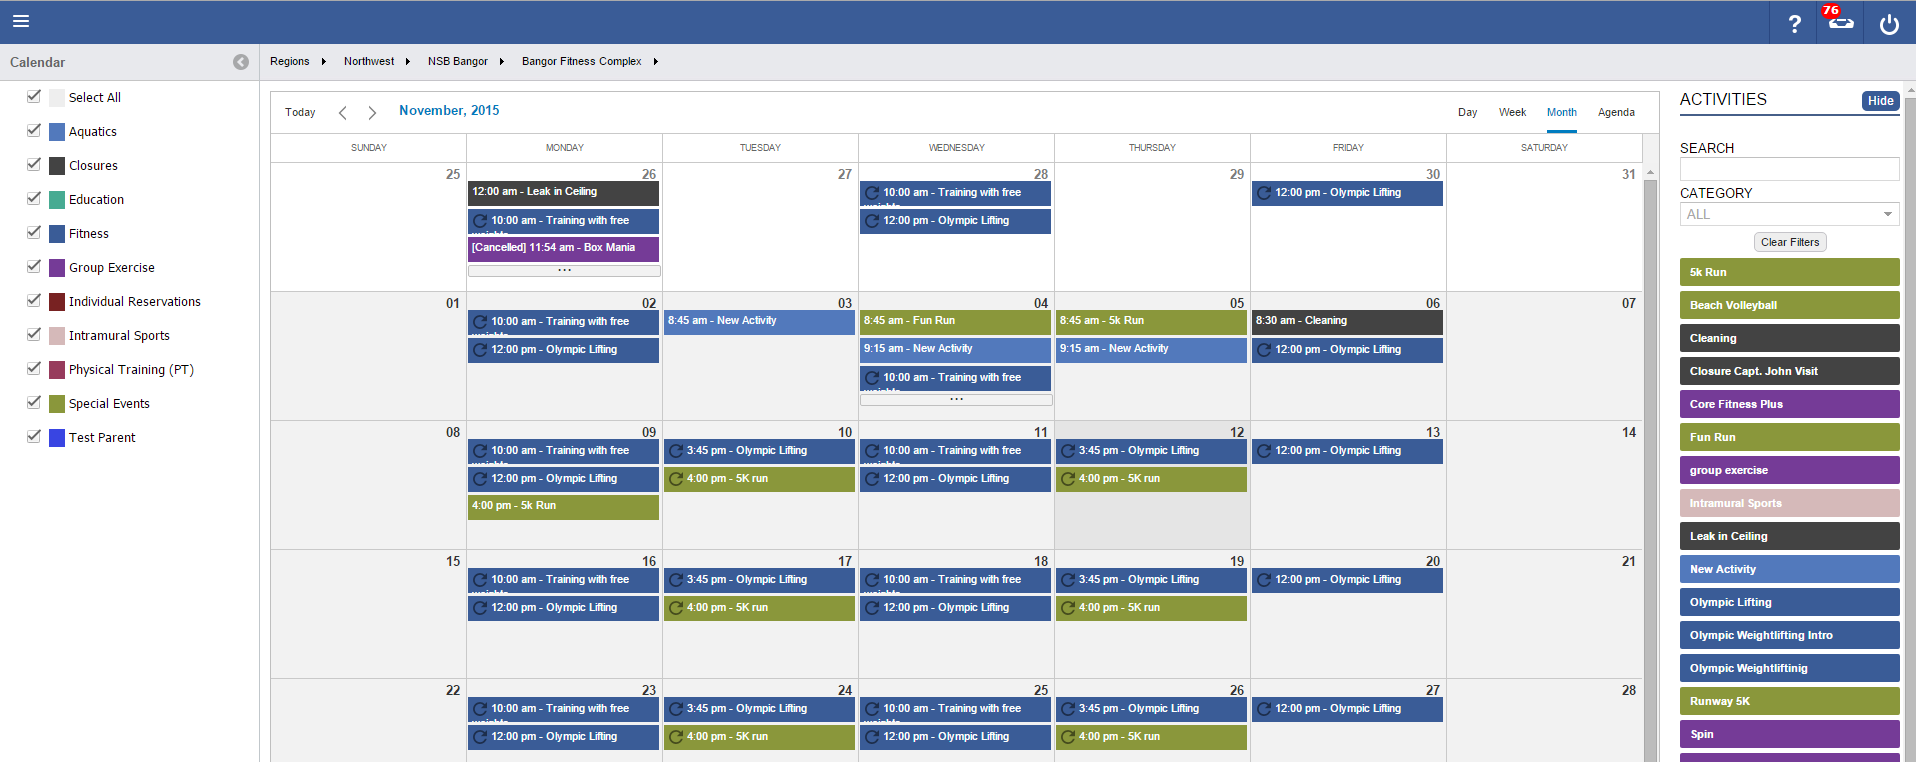Click the Fitness blue color swatch

(x=57, y=234)
